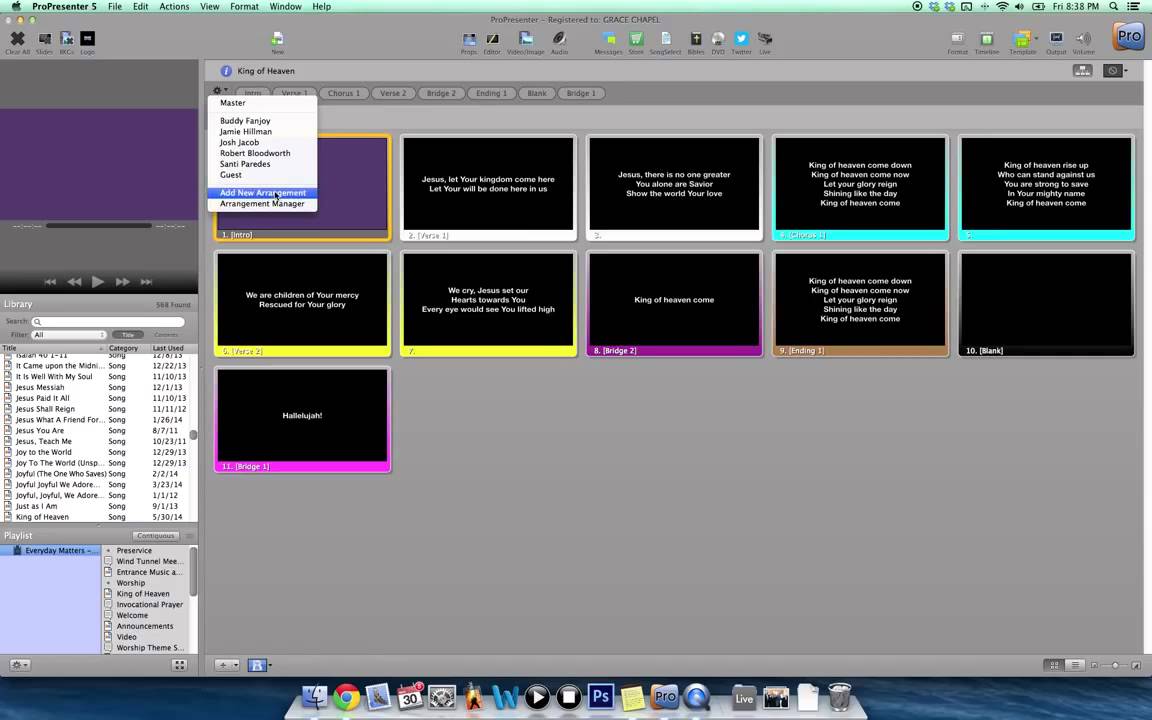Open the Filter All dropdown

(x=69, y=335)
